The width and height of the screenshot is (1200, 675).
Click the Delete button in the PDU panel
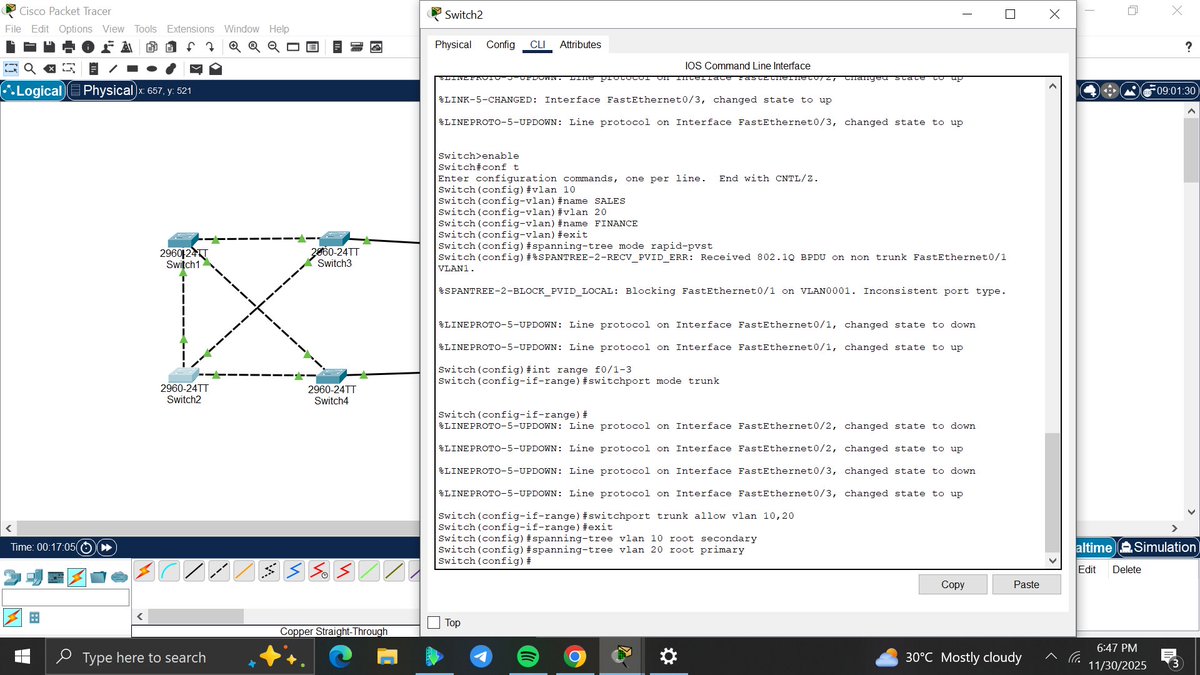1126,569
